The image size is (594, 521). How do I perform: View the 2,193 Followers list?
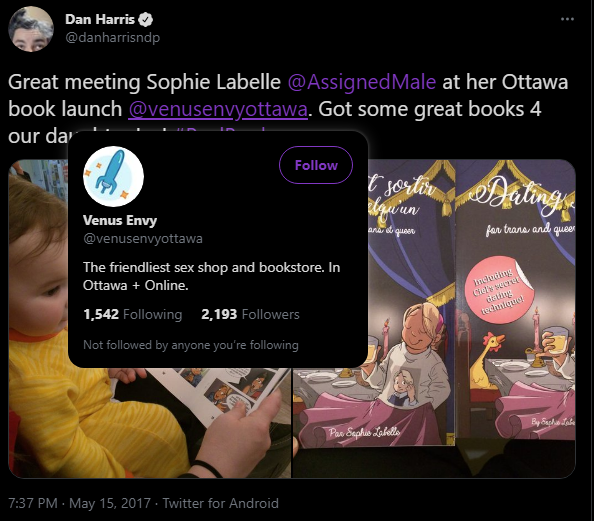(250, 314)
